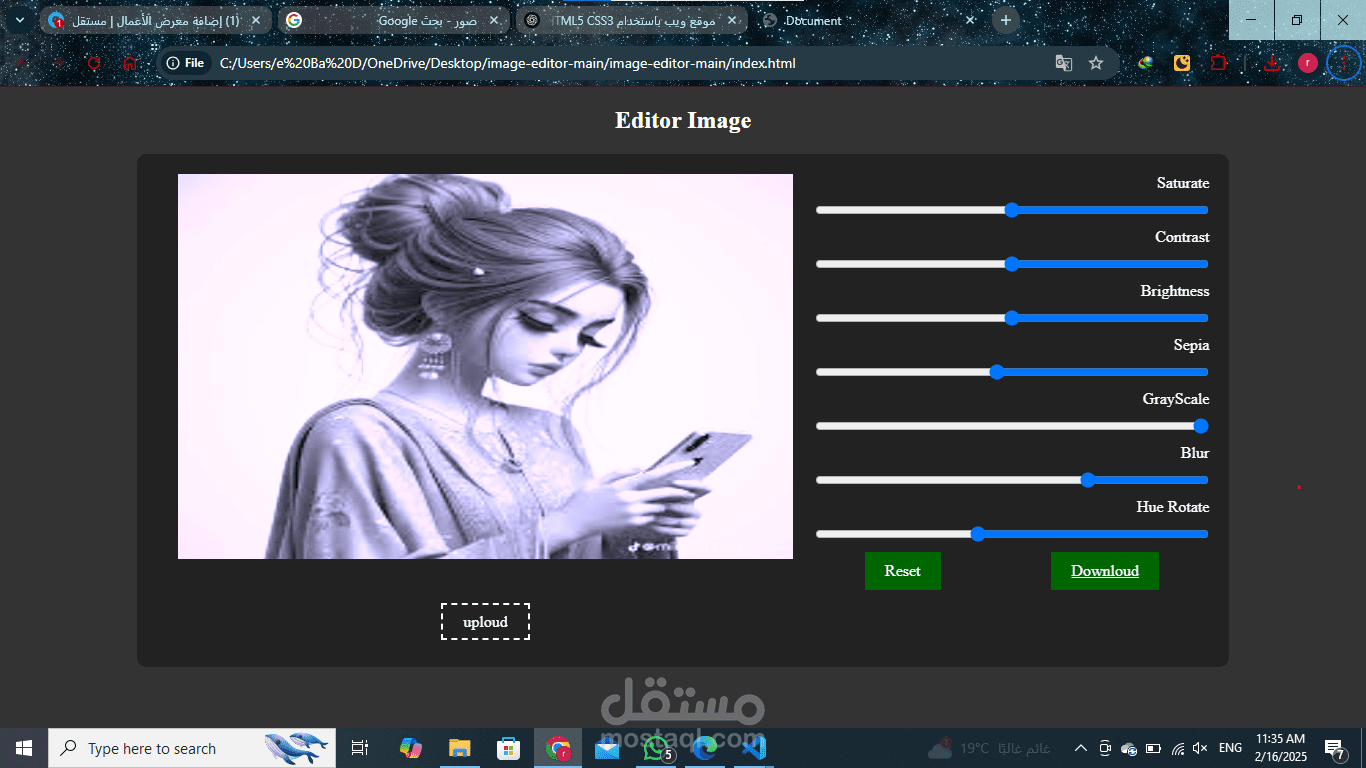Open Task View on the taskbar

tap(360, 748)
